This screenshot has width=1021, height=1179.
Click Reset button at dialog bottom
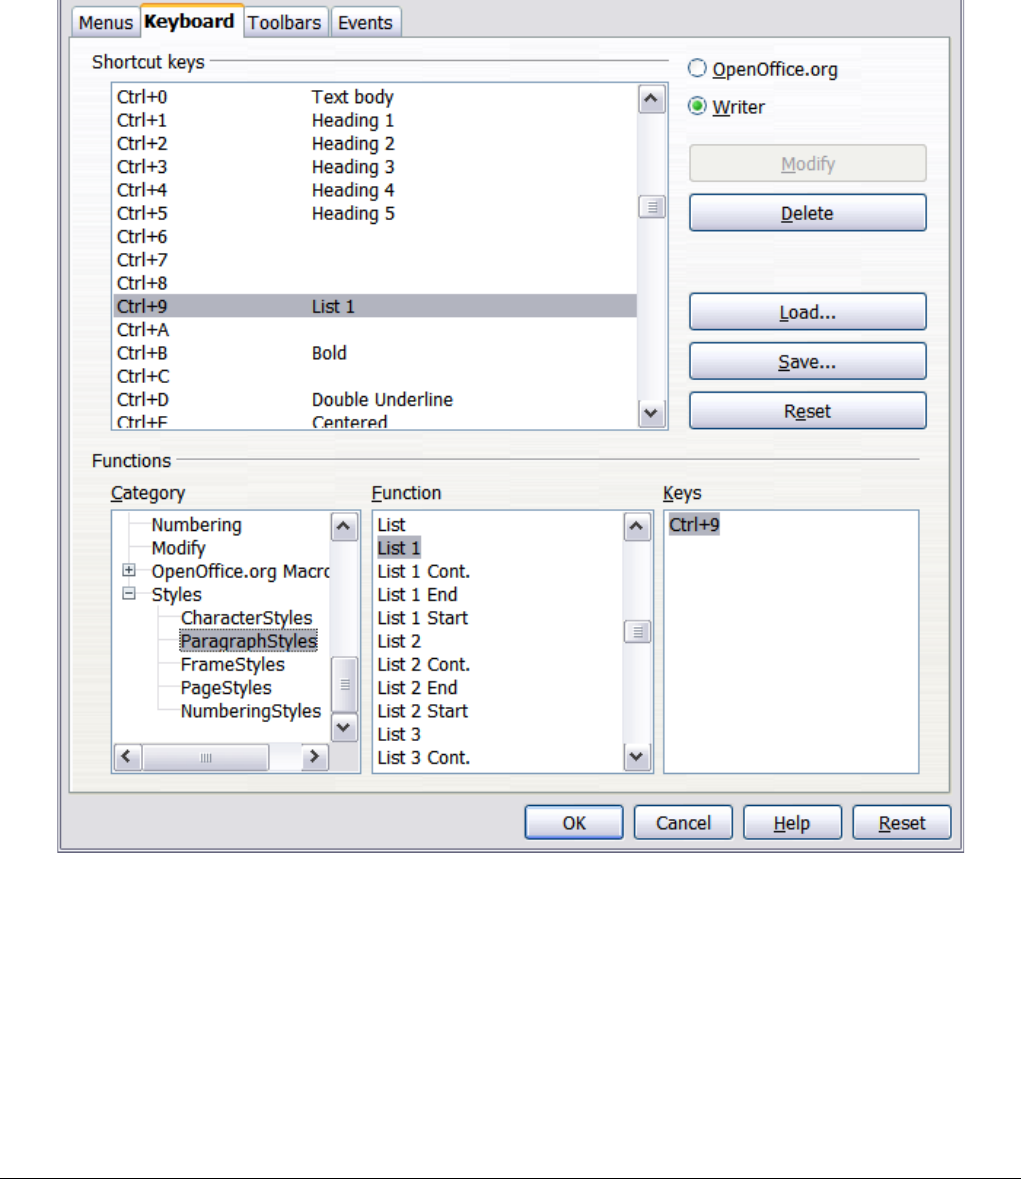(901, 823)
